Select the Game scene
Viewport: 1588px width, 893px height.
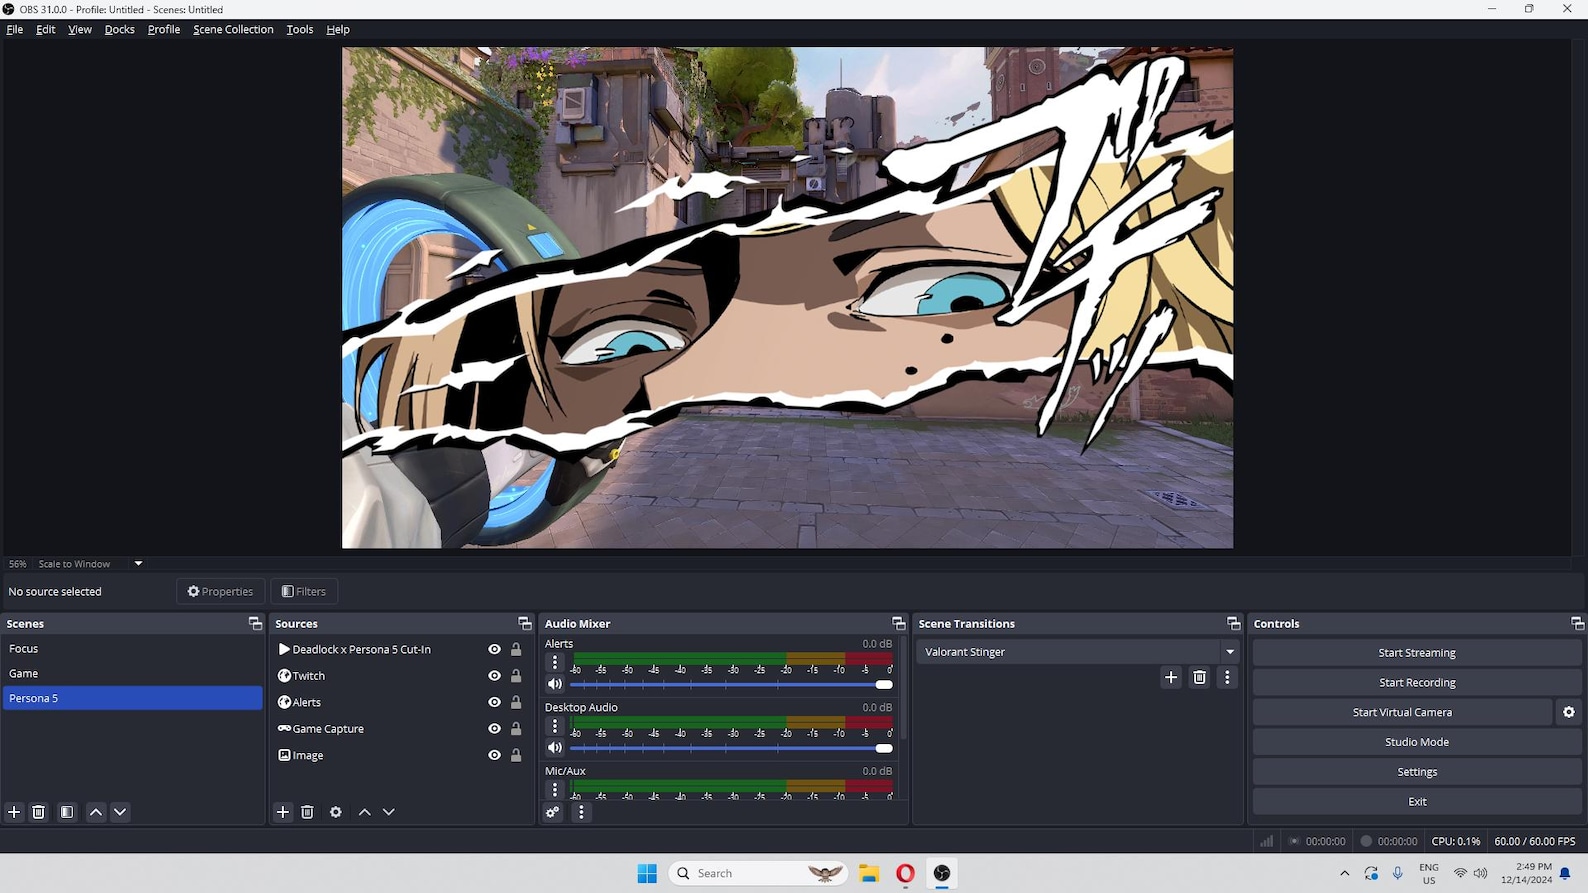(132, 674)
